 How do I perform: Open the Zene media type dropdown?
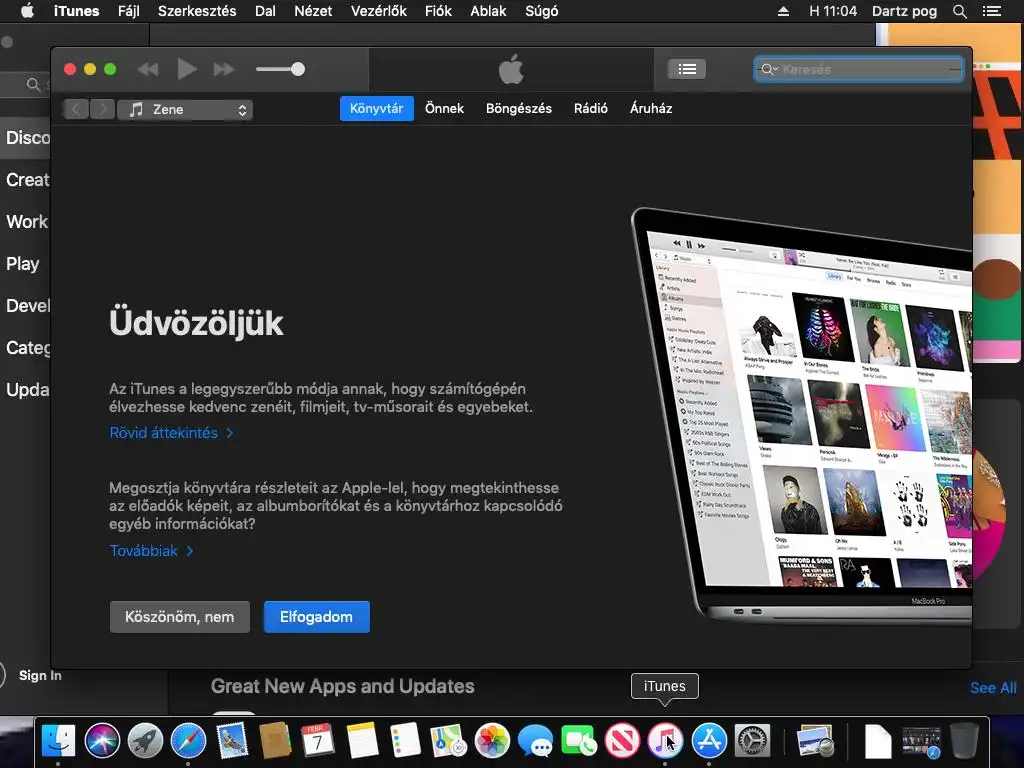click(x=185, y=110)
